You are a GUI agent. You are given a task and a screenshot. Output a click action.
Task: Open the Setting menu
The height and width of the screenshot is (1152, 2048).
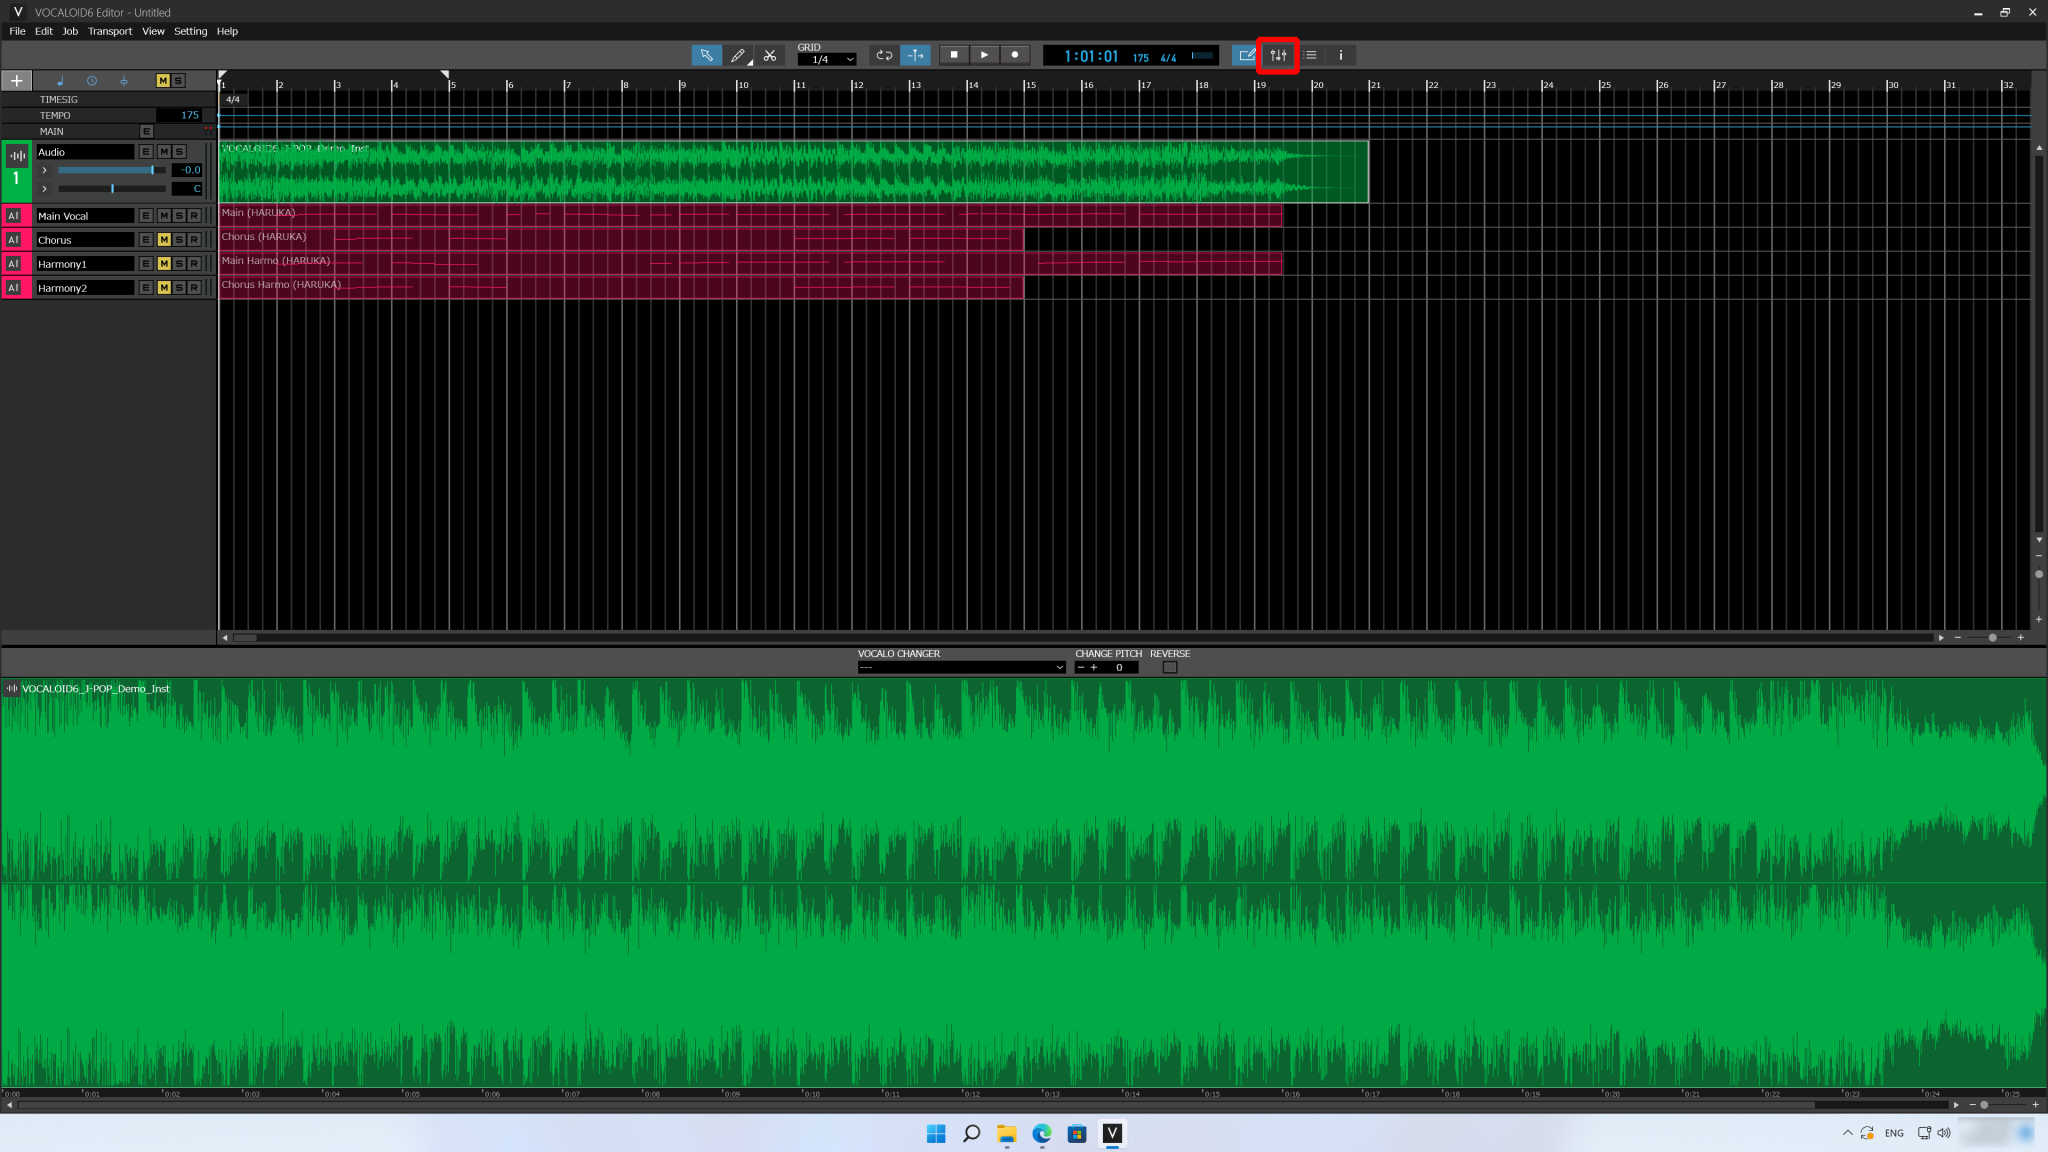[190, 31]
